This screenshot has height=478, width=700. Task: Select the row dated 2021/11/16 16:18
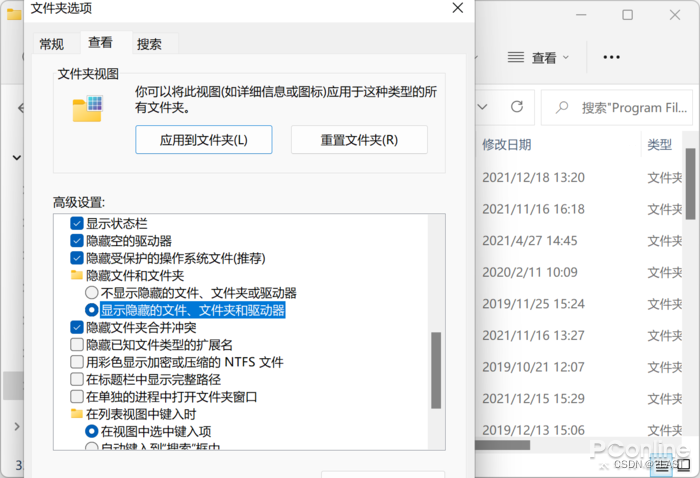580,209
